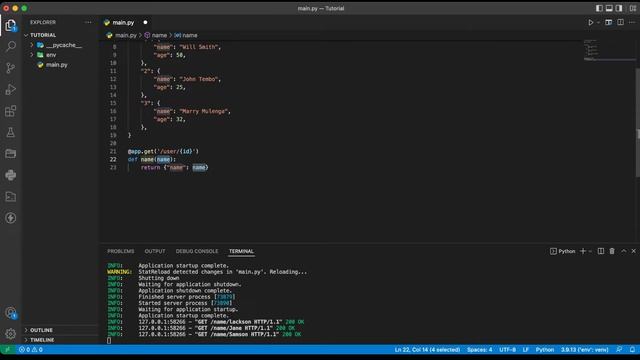Open the project manager folder icon
Viewport: 640px width, 360px height.
pyautogui.click(x=11, y=153)
